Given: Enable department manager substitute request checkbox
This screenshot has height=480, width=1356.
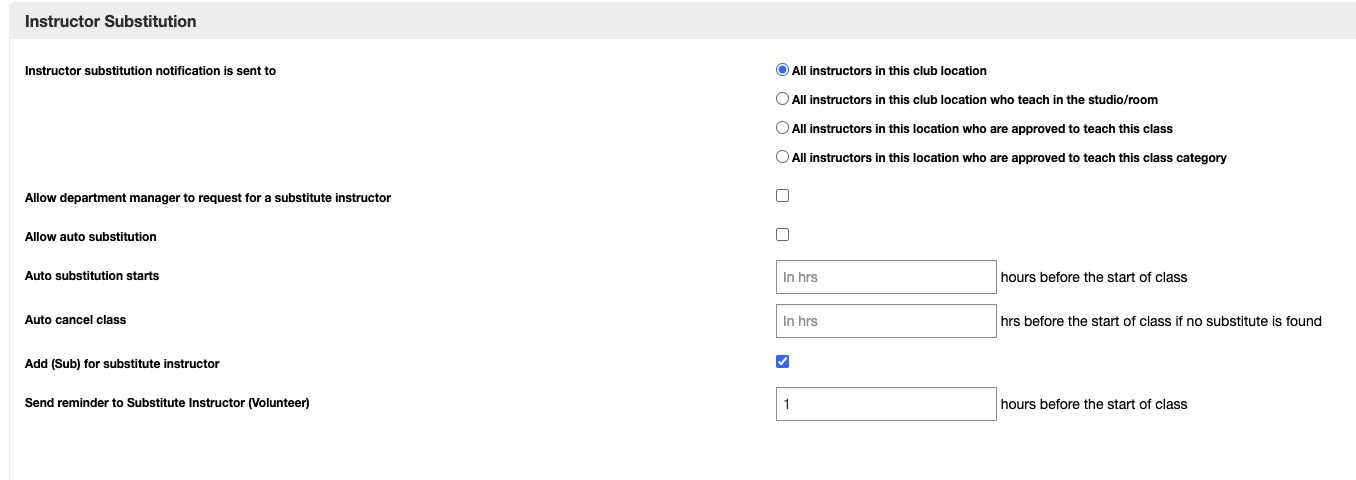Looking at the screenshot, I should [783, 196].
